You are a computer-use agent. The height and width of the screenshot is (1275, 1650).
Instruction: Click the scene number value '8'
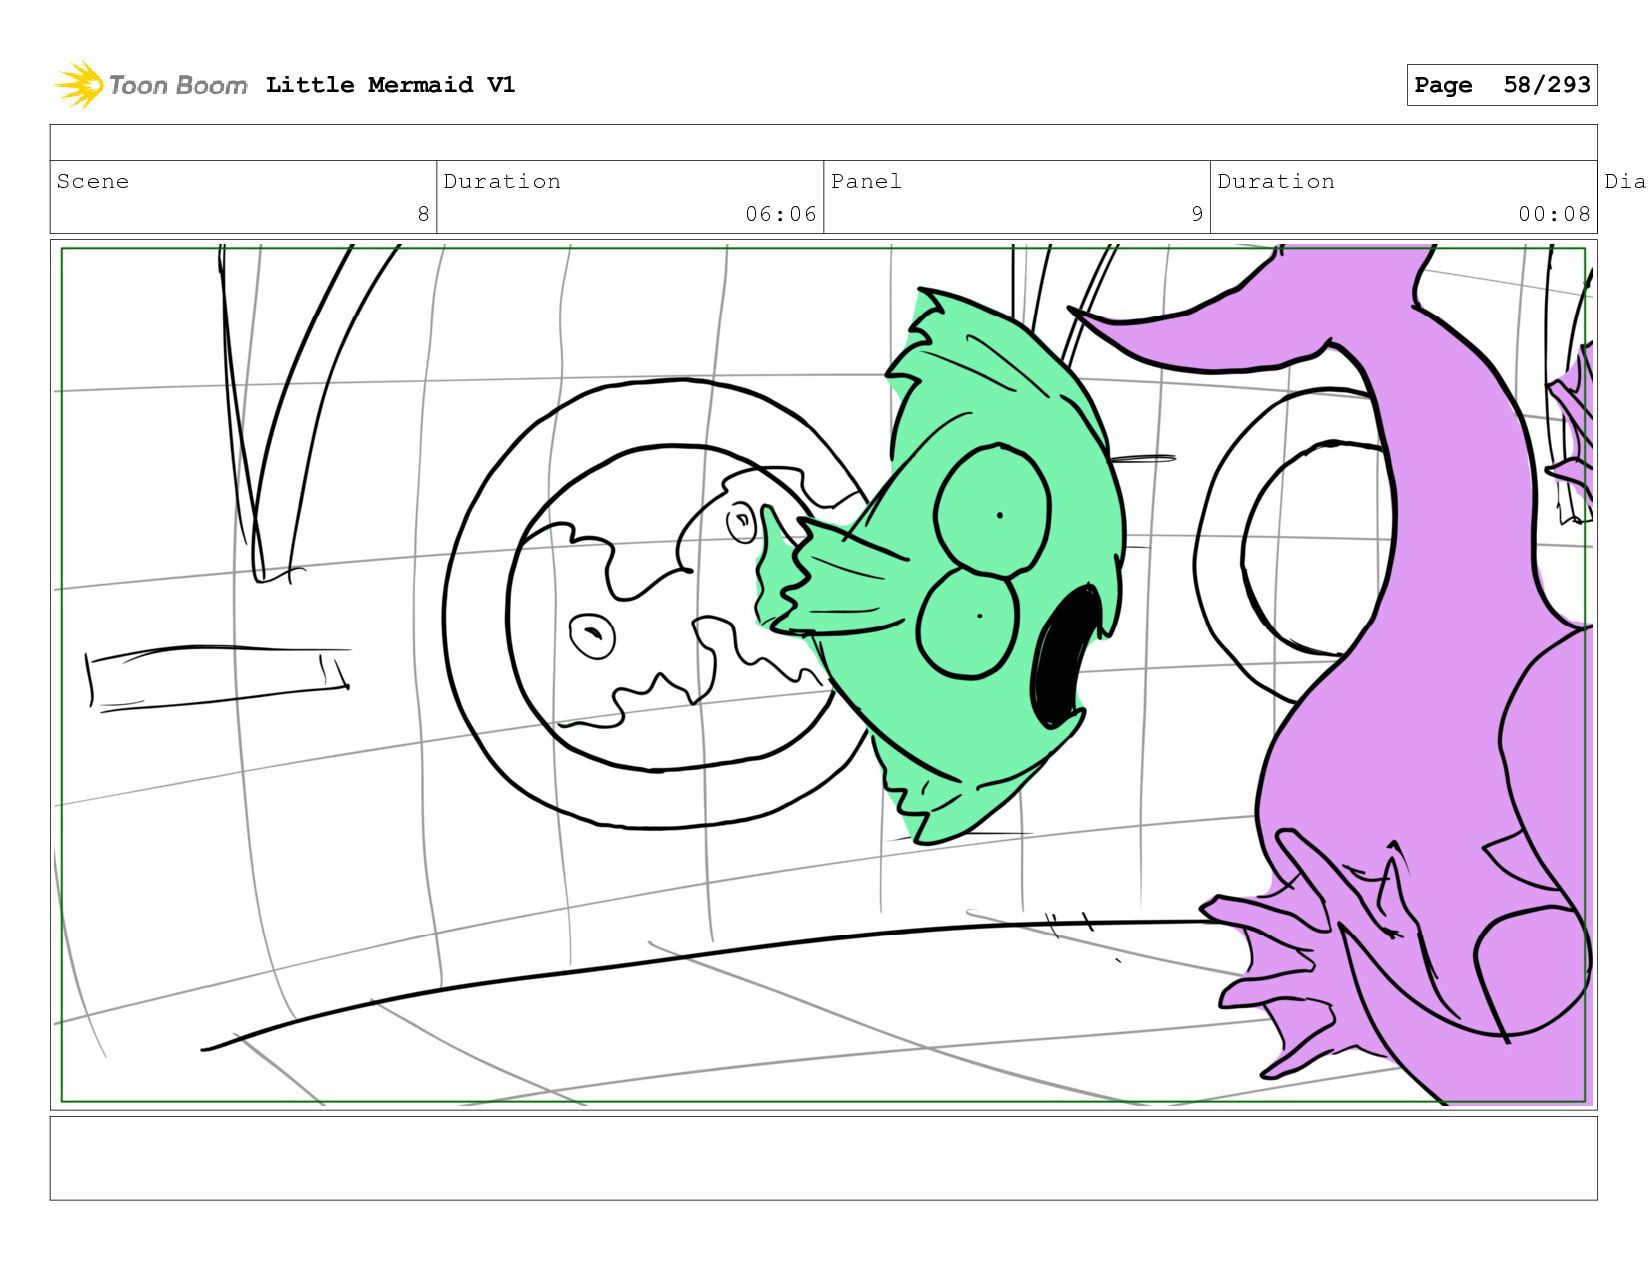423,214
